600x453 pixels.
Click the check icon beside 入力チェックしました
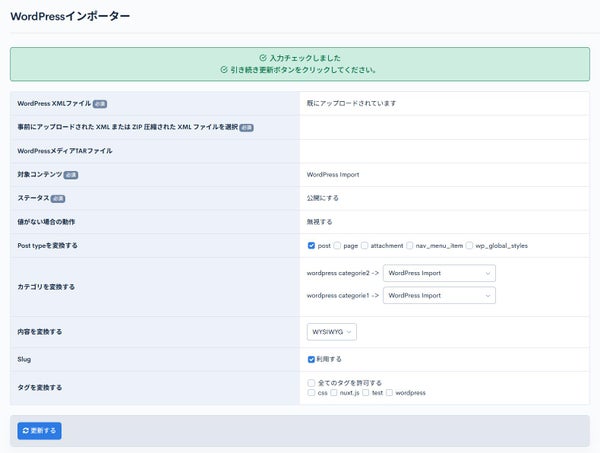pyautogui.click(x=263, y=58)
